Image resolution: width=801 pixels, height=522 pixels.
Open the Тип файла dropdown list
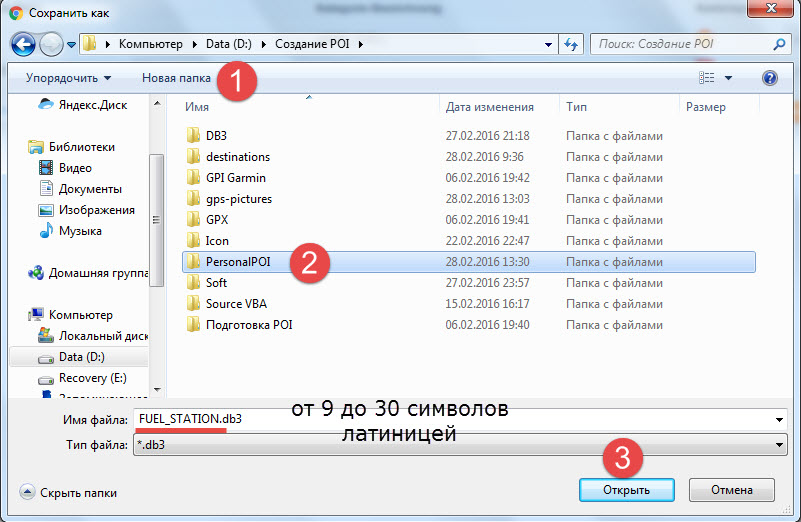click(460, 446)
